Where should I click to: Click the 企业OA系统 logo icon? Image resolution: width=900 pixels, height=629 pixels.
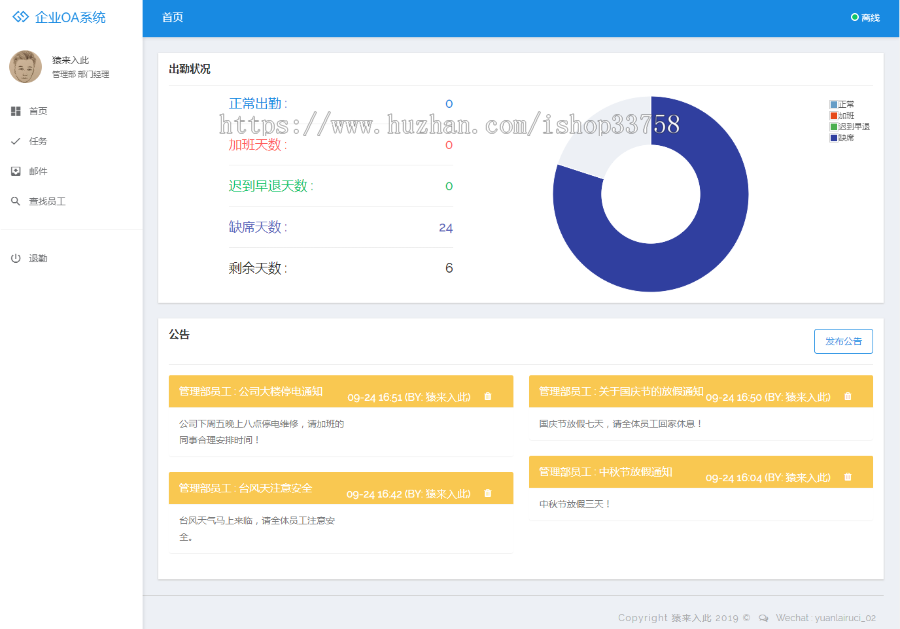pyautogui.click(x=21, y=18)
